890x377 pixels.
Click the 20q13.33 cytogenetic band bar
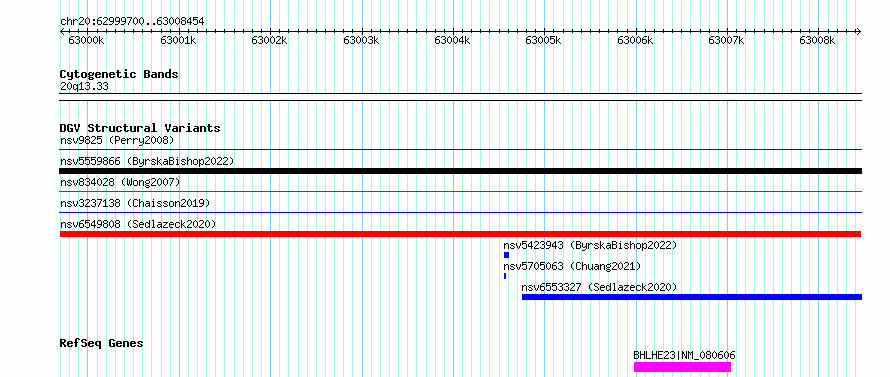[460, 97]
